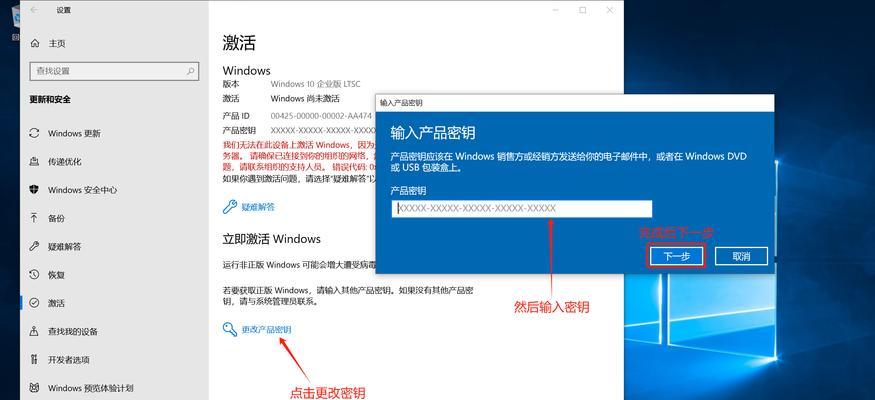
Task: Click the 恢复 history icon
Action: coord(34,274)
